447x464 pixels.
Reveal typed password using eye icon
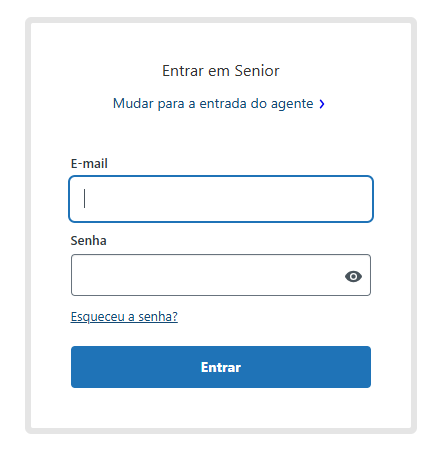(353, 276)
